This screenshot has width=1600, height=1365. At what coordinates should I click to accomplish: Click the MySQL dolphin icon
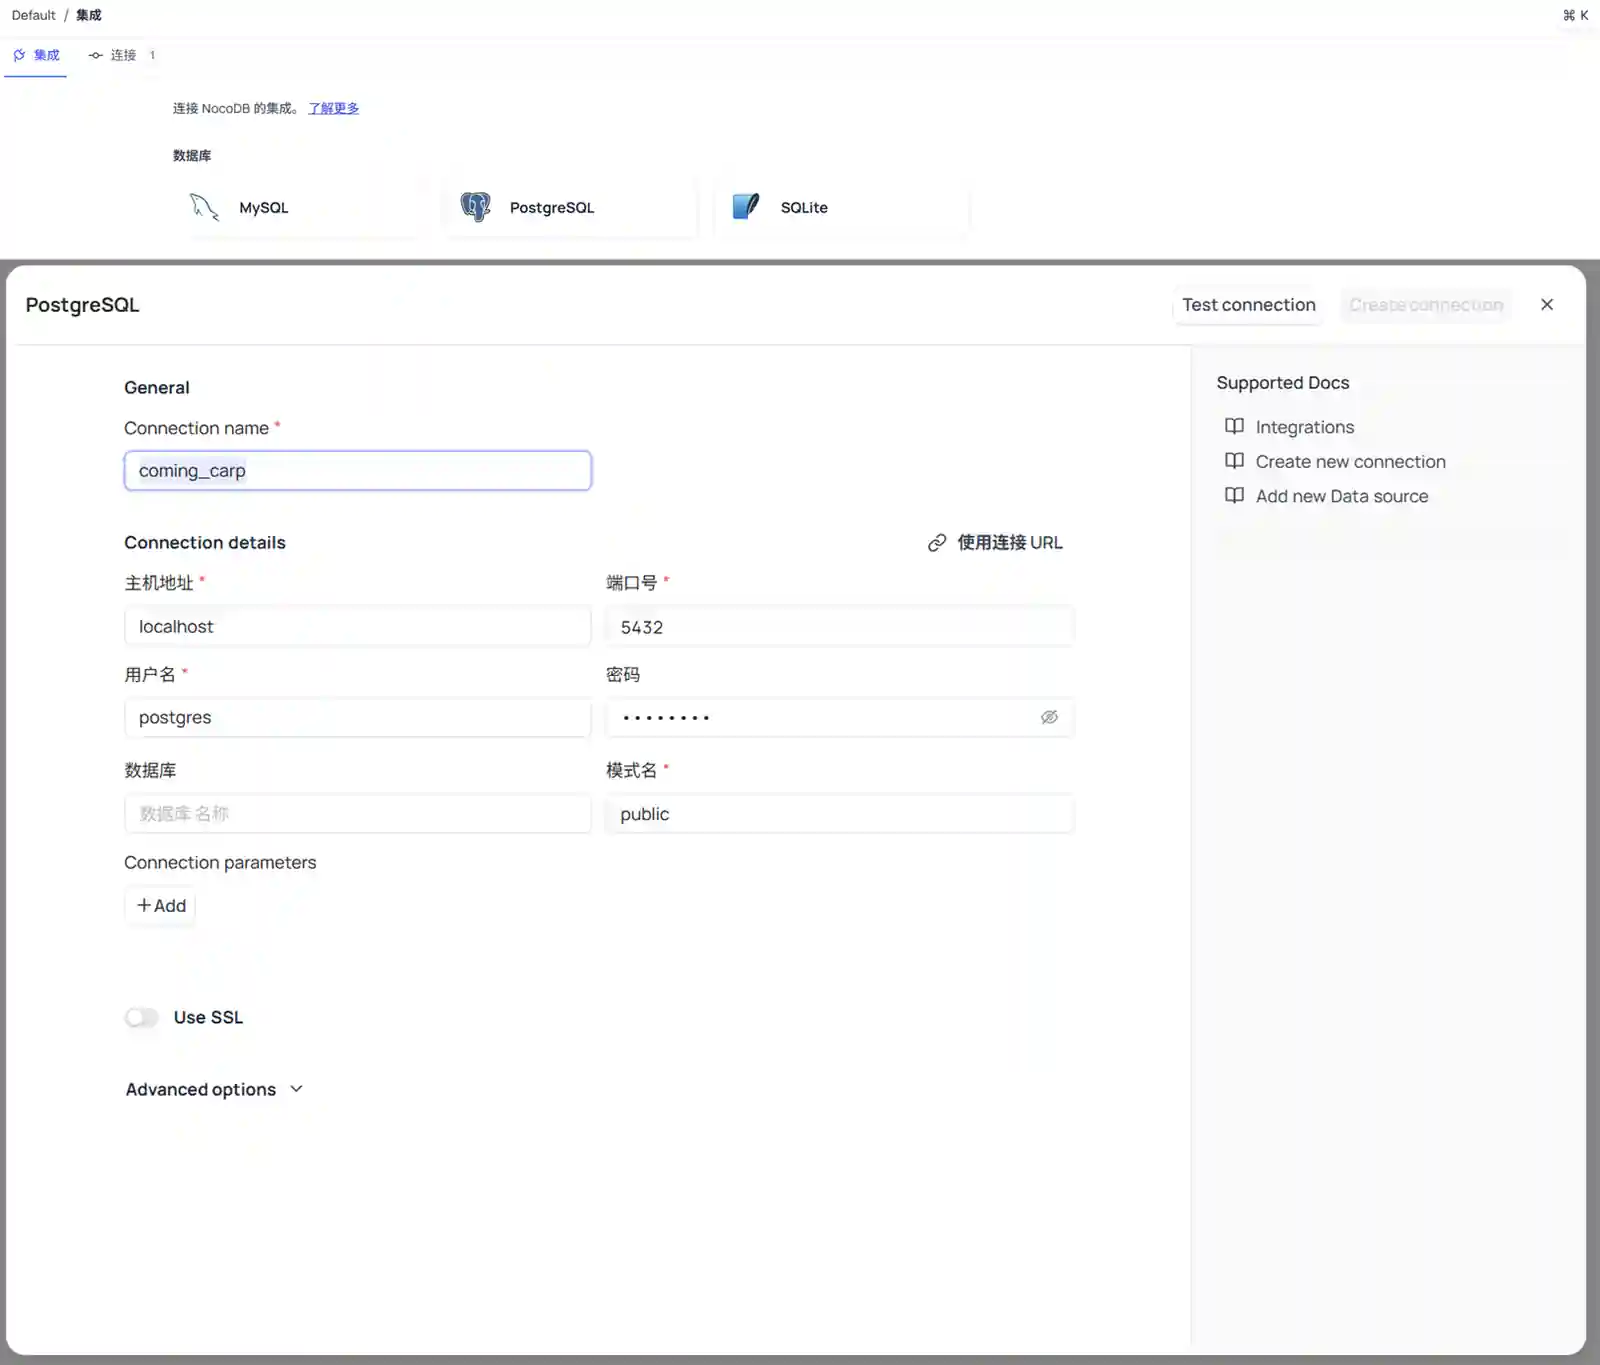tap(204, 207)
